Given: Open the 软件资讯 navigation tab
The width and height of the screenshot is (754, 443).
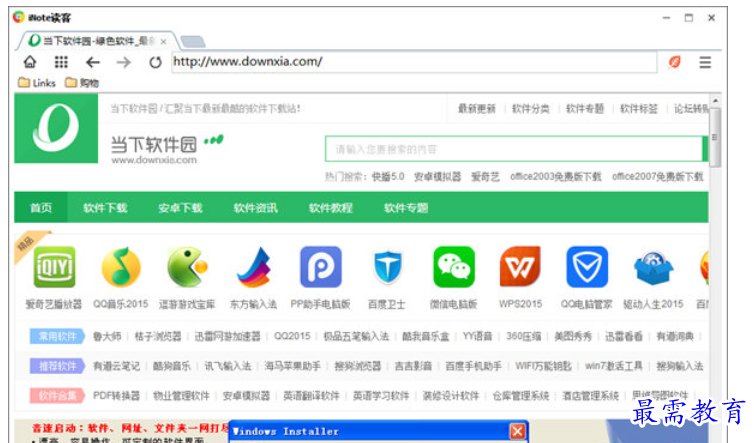Looking at the screenshot, I should pyautogui.click(x=255, y=208).
